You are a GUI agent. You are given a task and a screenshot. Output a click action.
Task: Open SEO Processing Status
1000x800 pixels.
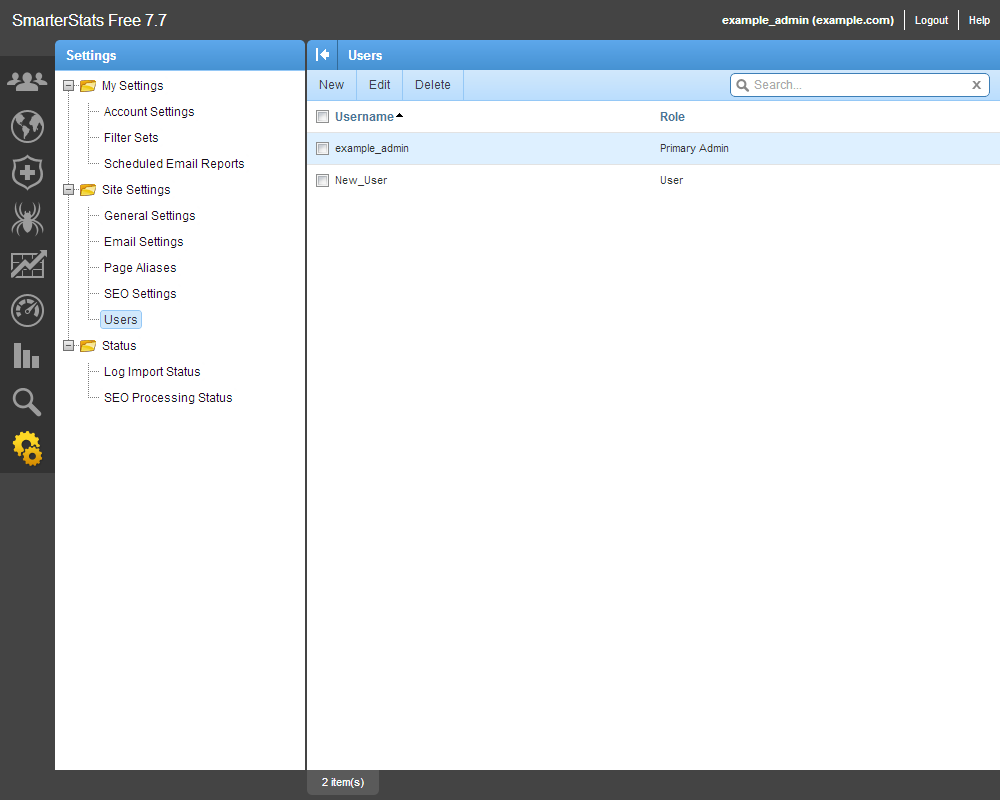pyautogui.click(x=168, y=398)
